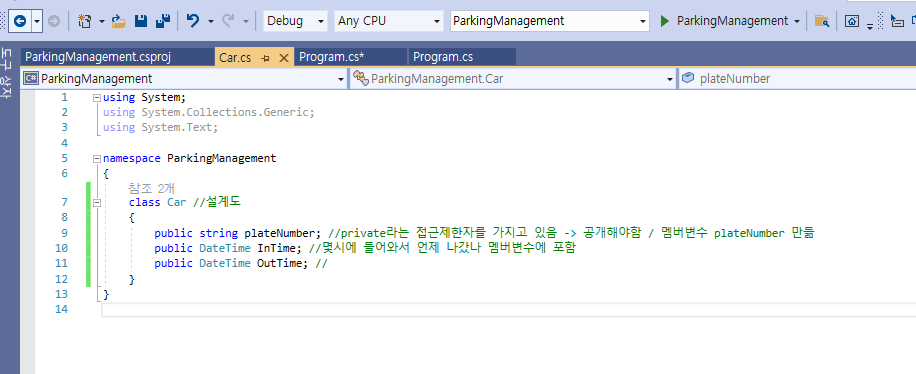Viewport: 916px width, 374px height.
Task: Open the New Project dropdown arrow
Action: pos(102,22)
